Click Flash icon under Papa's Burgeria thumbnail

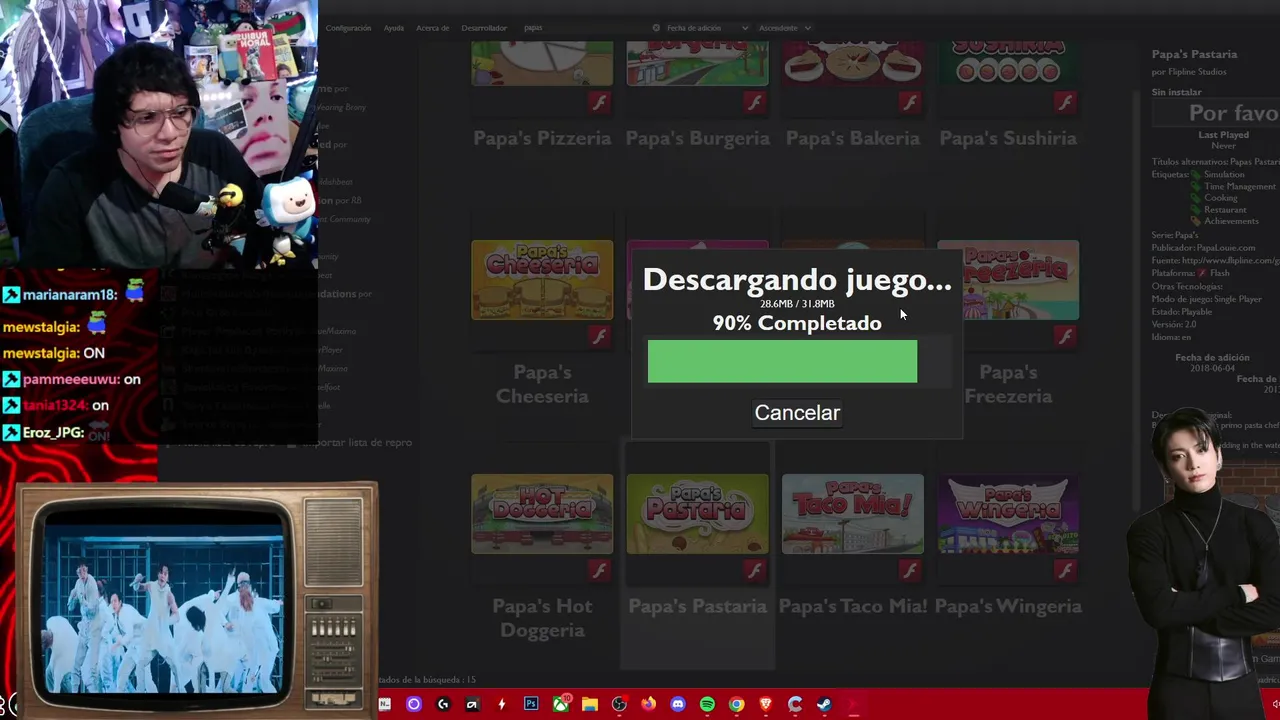[755, 102]
